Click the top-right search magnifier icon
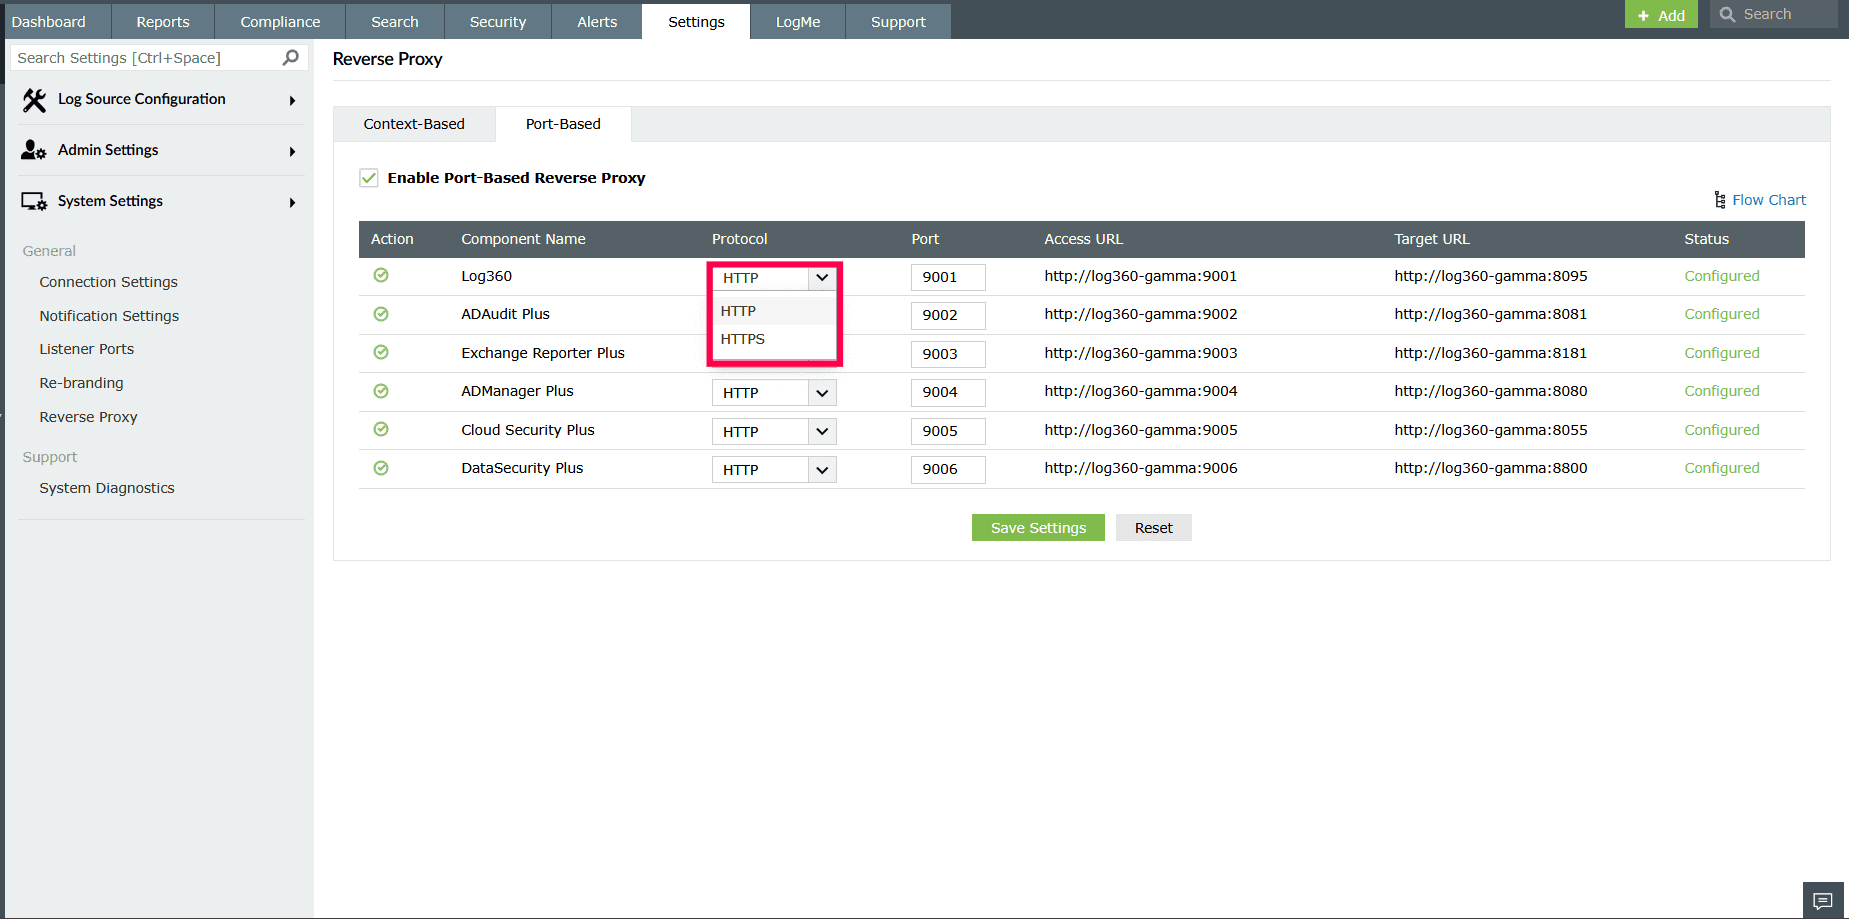This screenshot has width=1849, height=919. pos(1727,14)
